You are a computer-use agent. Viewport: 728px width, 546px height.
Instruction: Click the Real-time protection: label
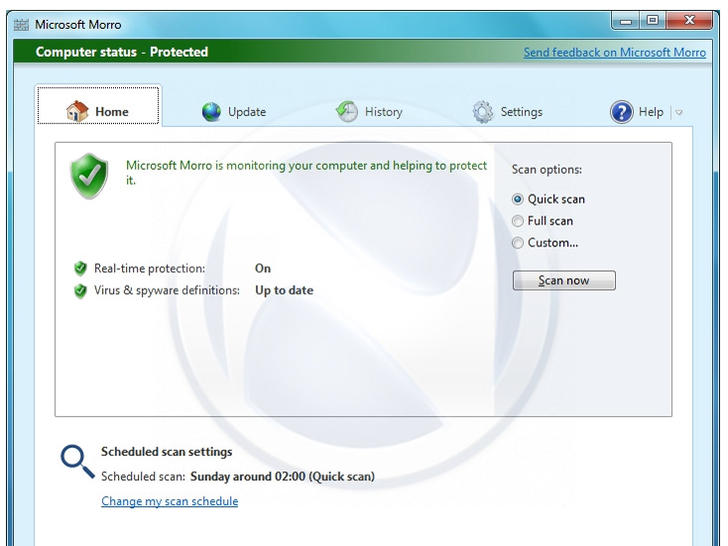click(150, 268)
